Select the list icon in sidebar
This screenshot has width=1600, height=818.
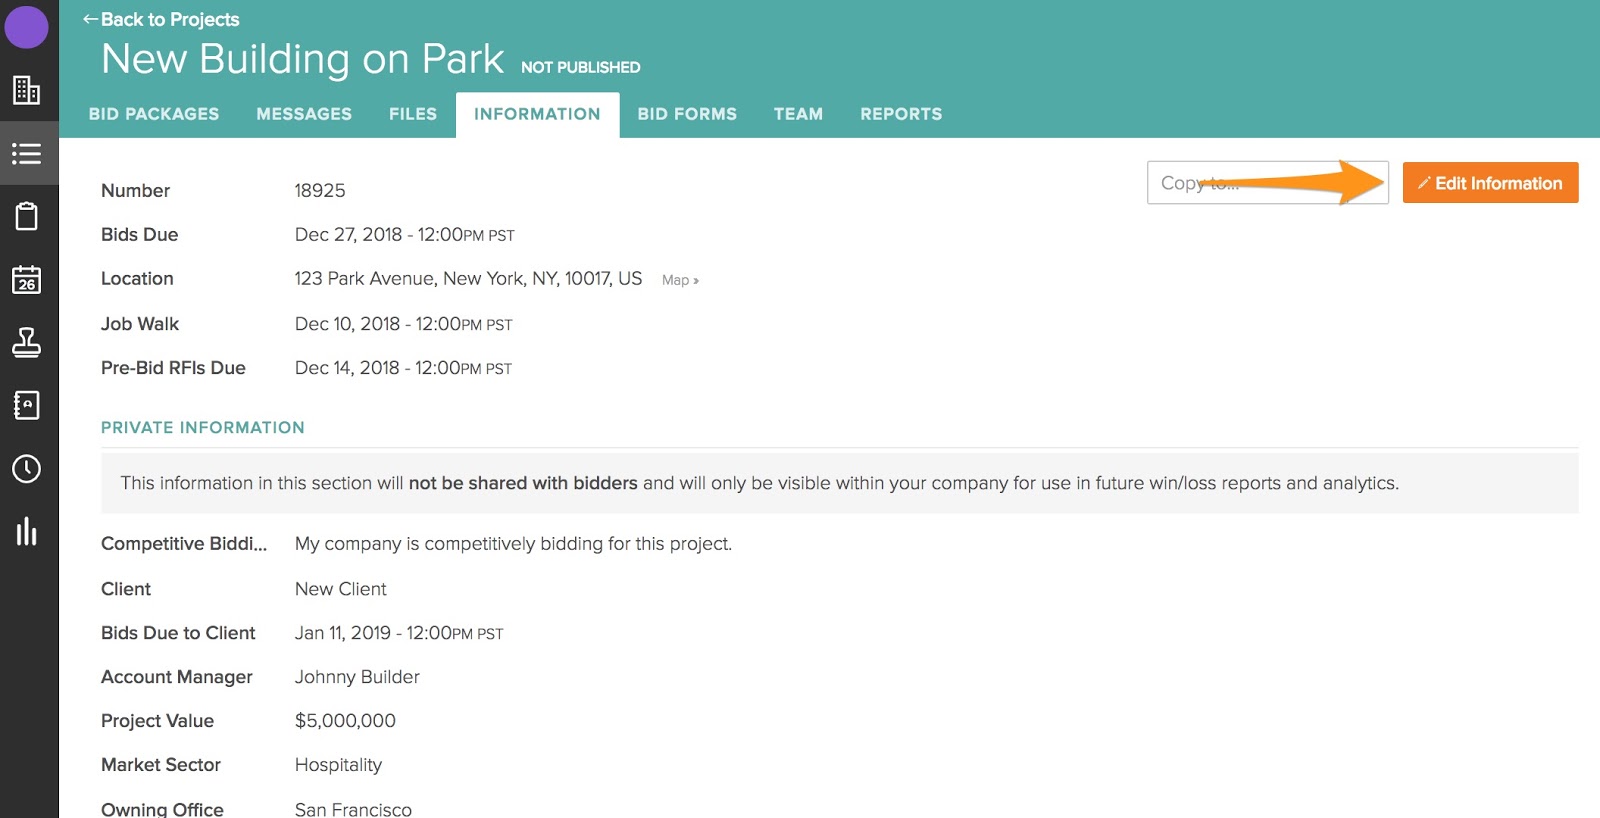pos(27,154)
